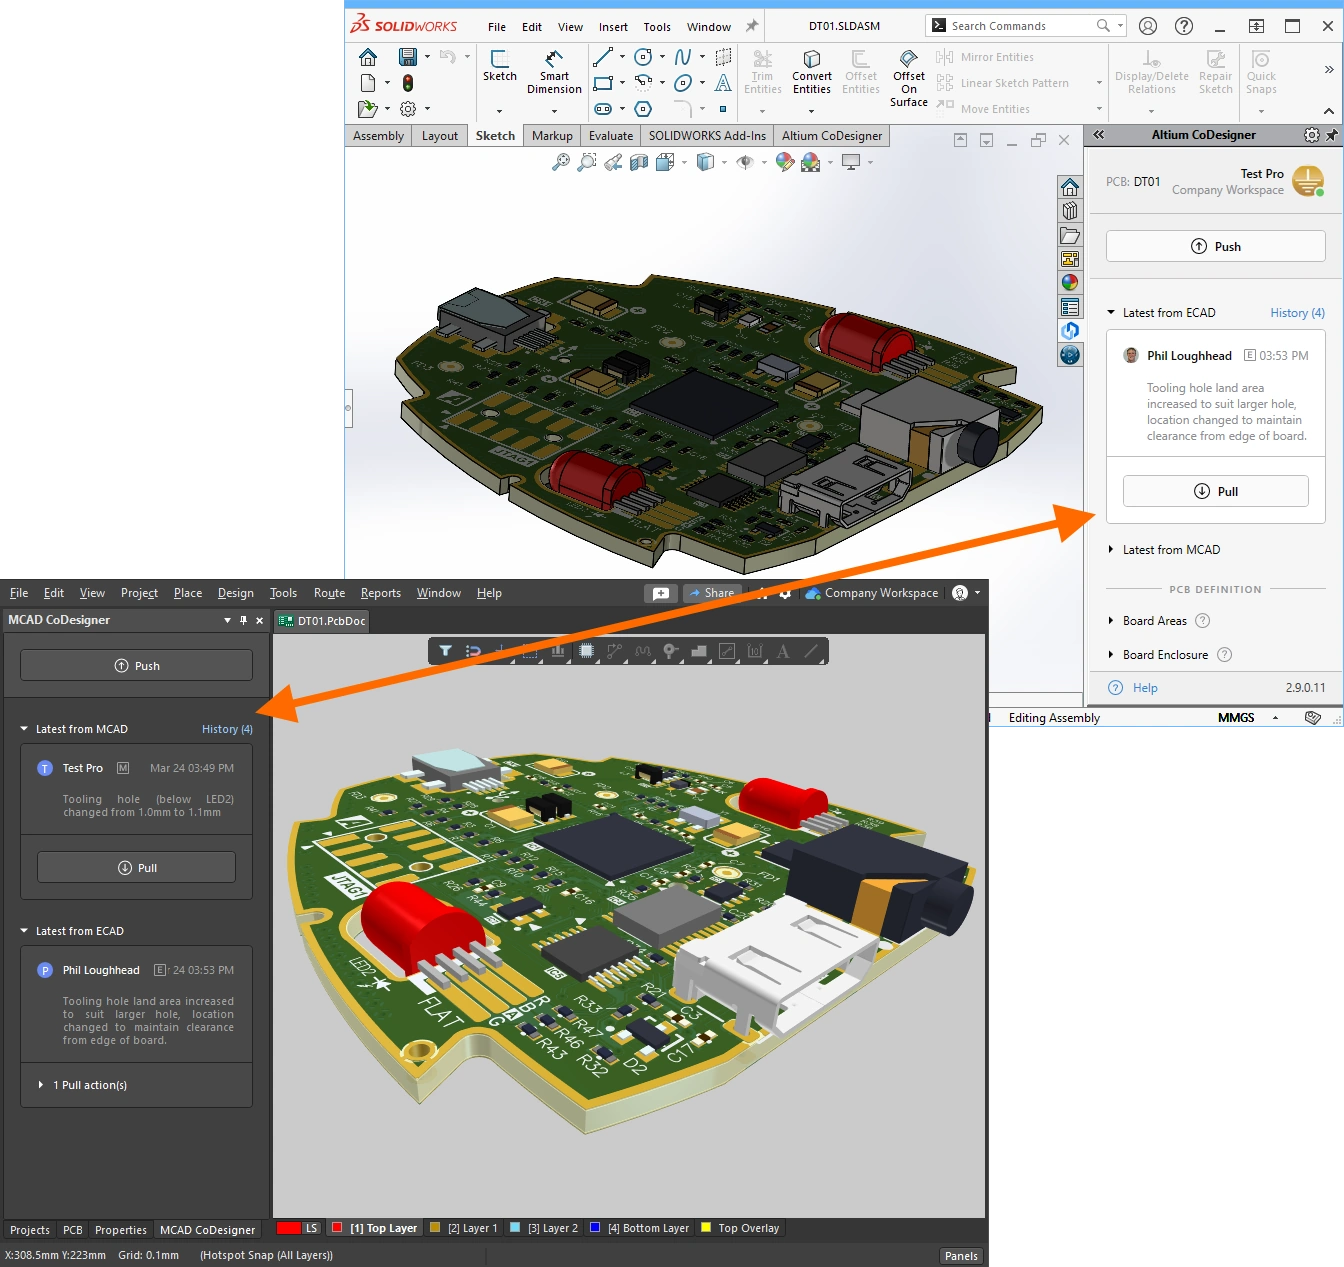Select the Ellipse sketch tool

click(x=683, y=83)
